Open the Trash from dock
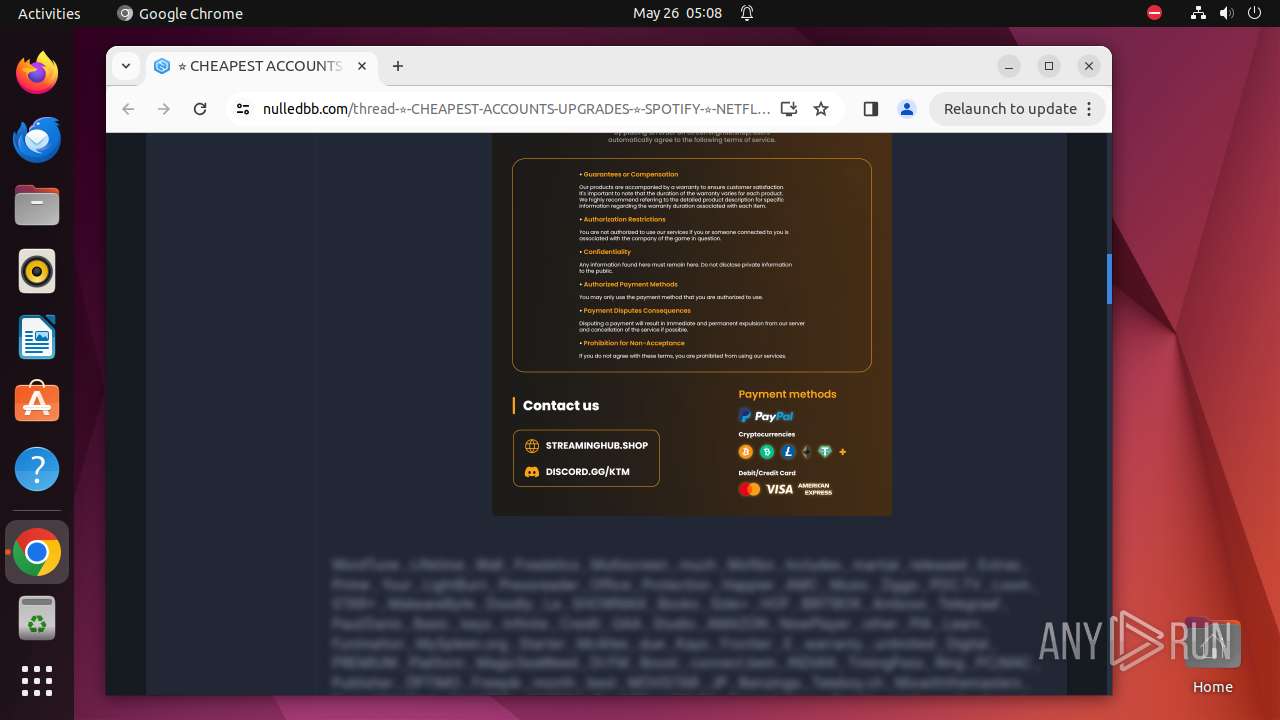Screen dimensions: 1280x720 coord(37,618)
